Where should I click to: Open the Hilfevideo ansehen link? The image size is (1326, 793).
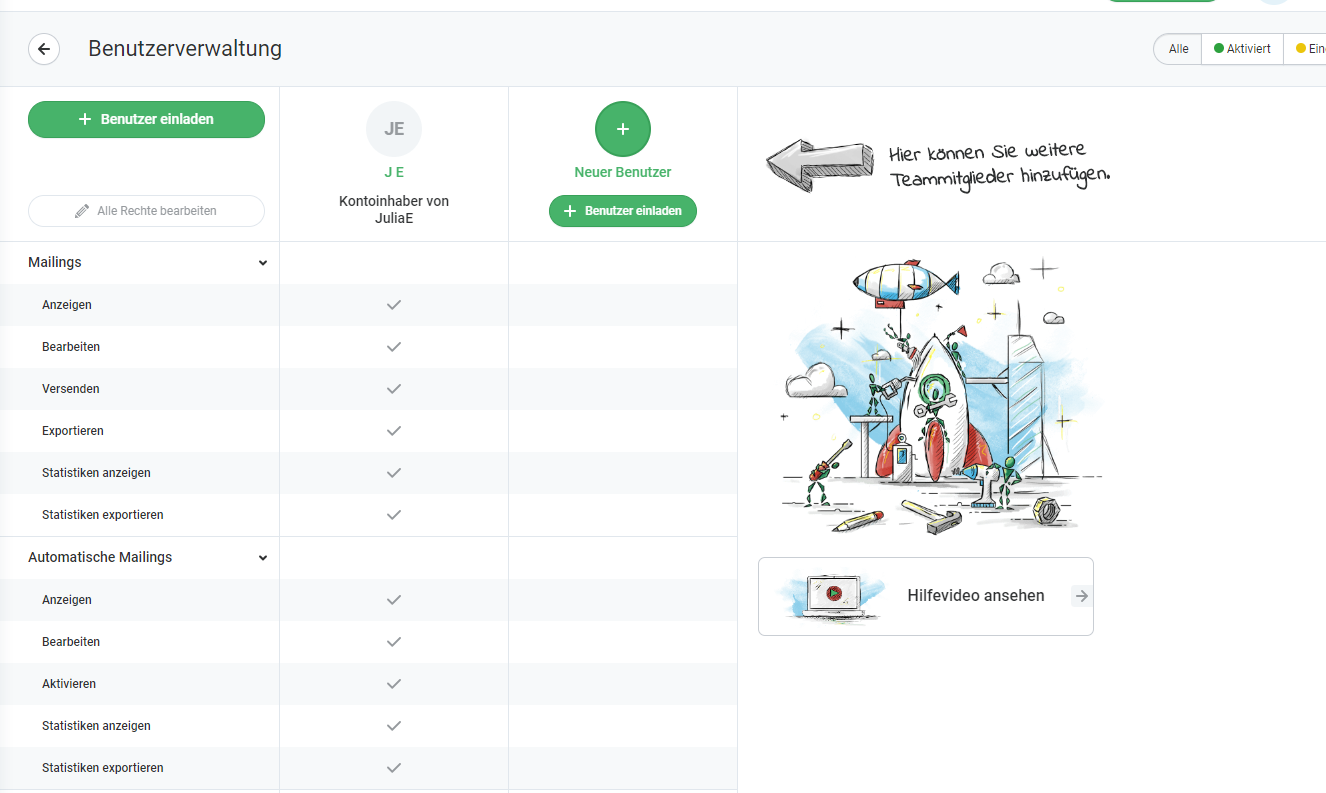[975, 596]
